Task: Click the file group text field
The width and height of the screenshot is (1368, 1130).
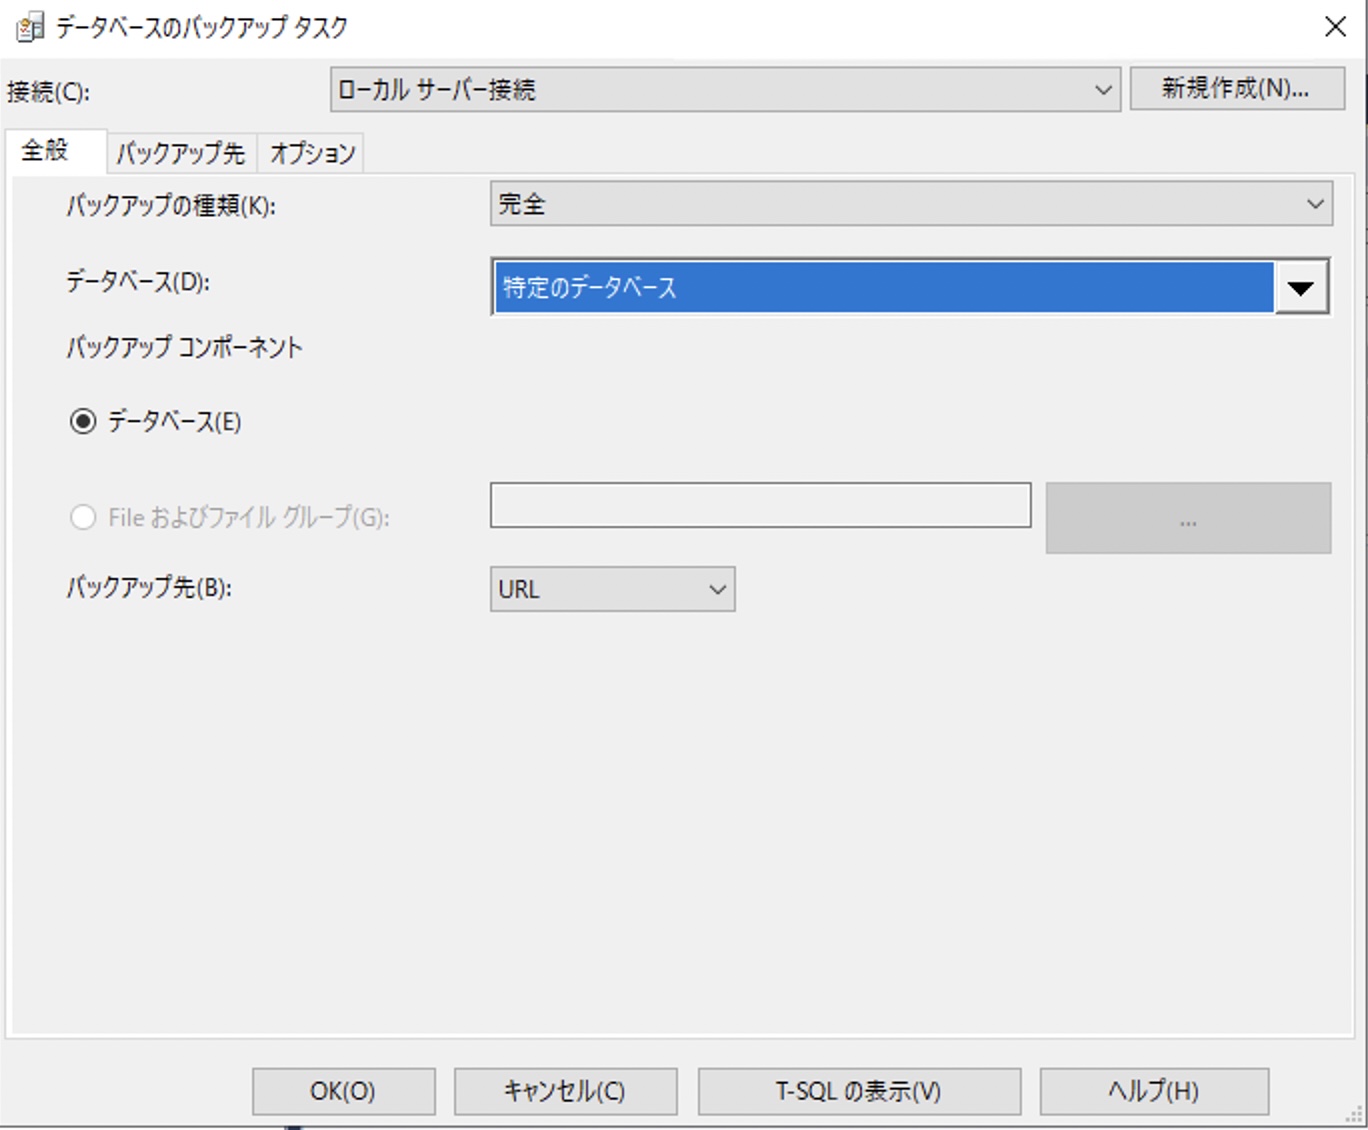Action: pos(760,505)
